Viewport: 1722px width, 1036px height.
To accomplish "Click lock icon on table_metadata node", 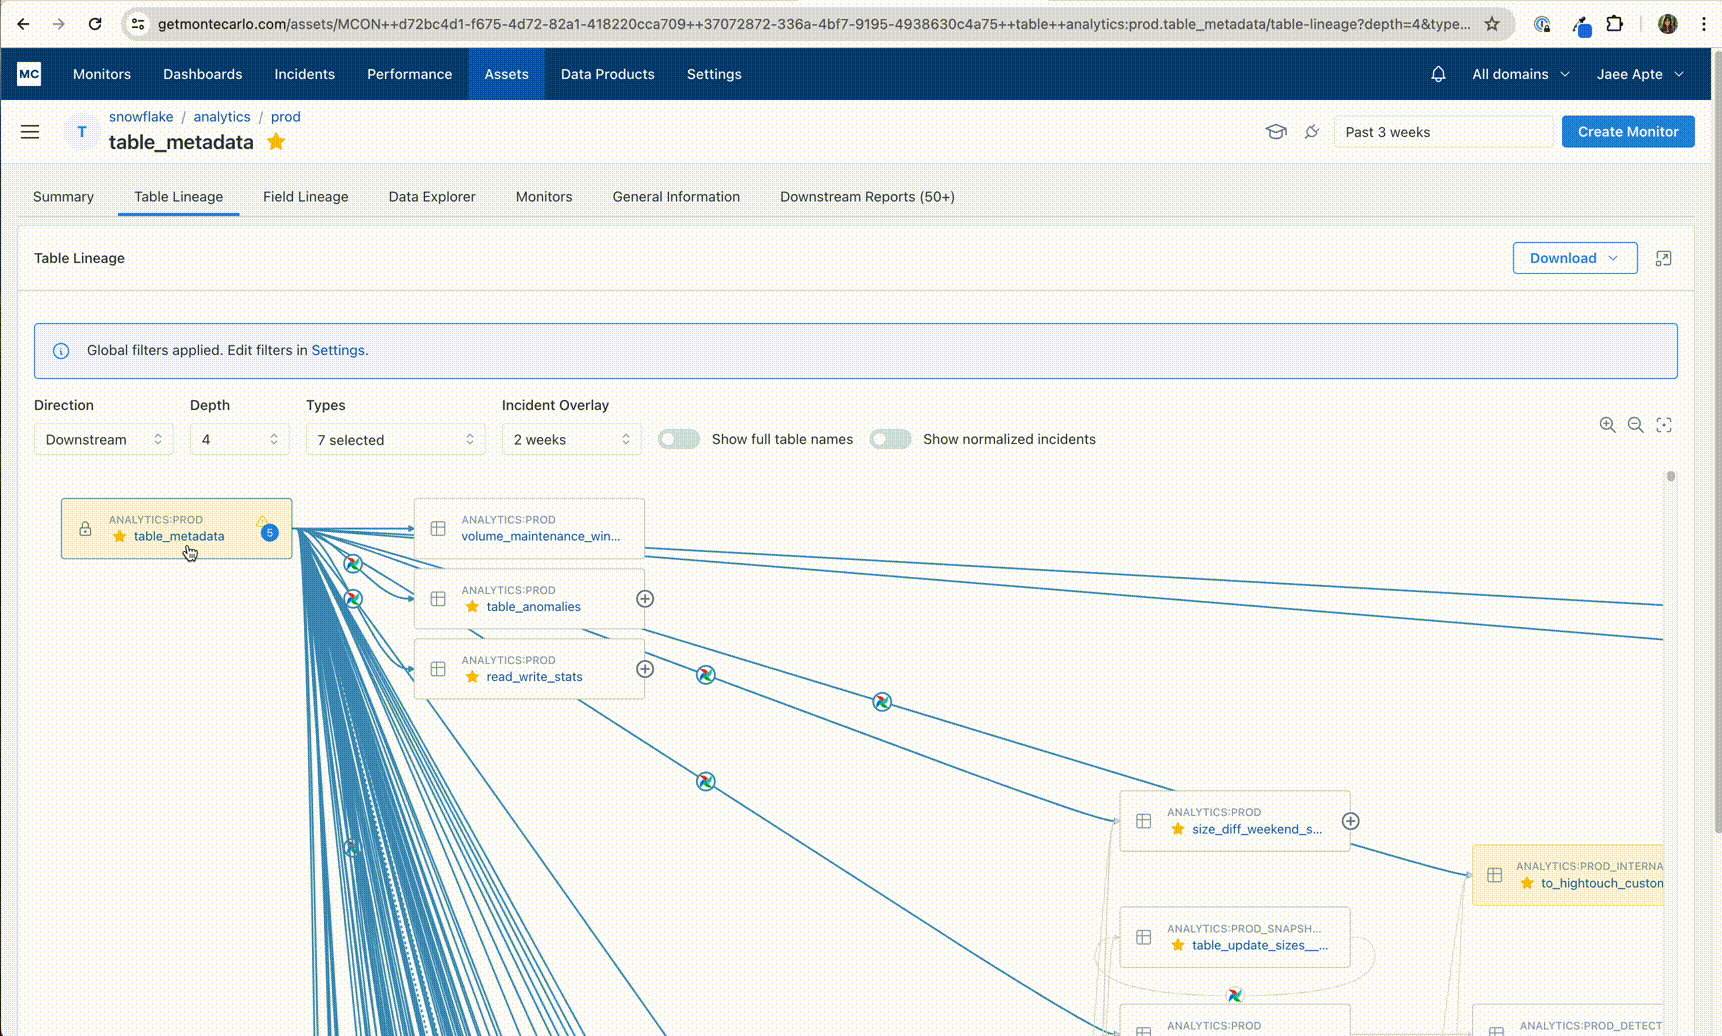I will click(x=85, y=529).
